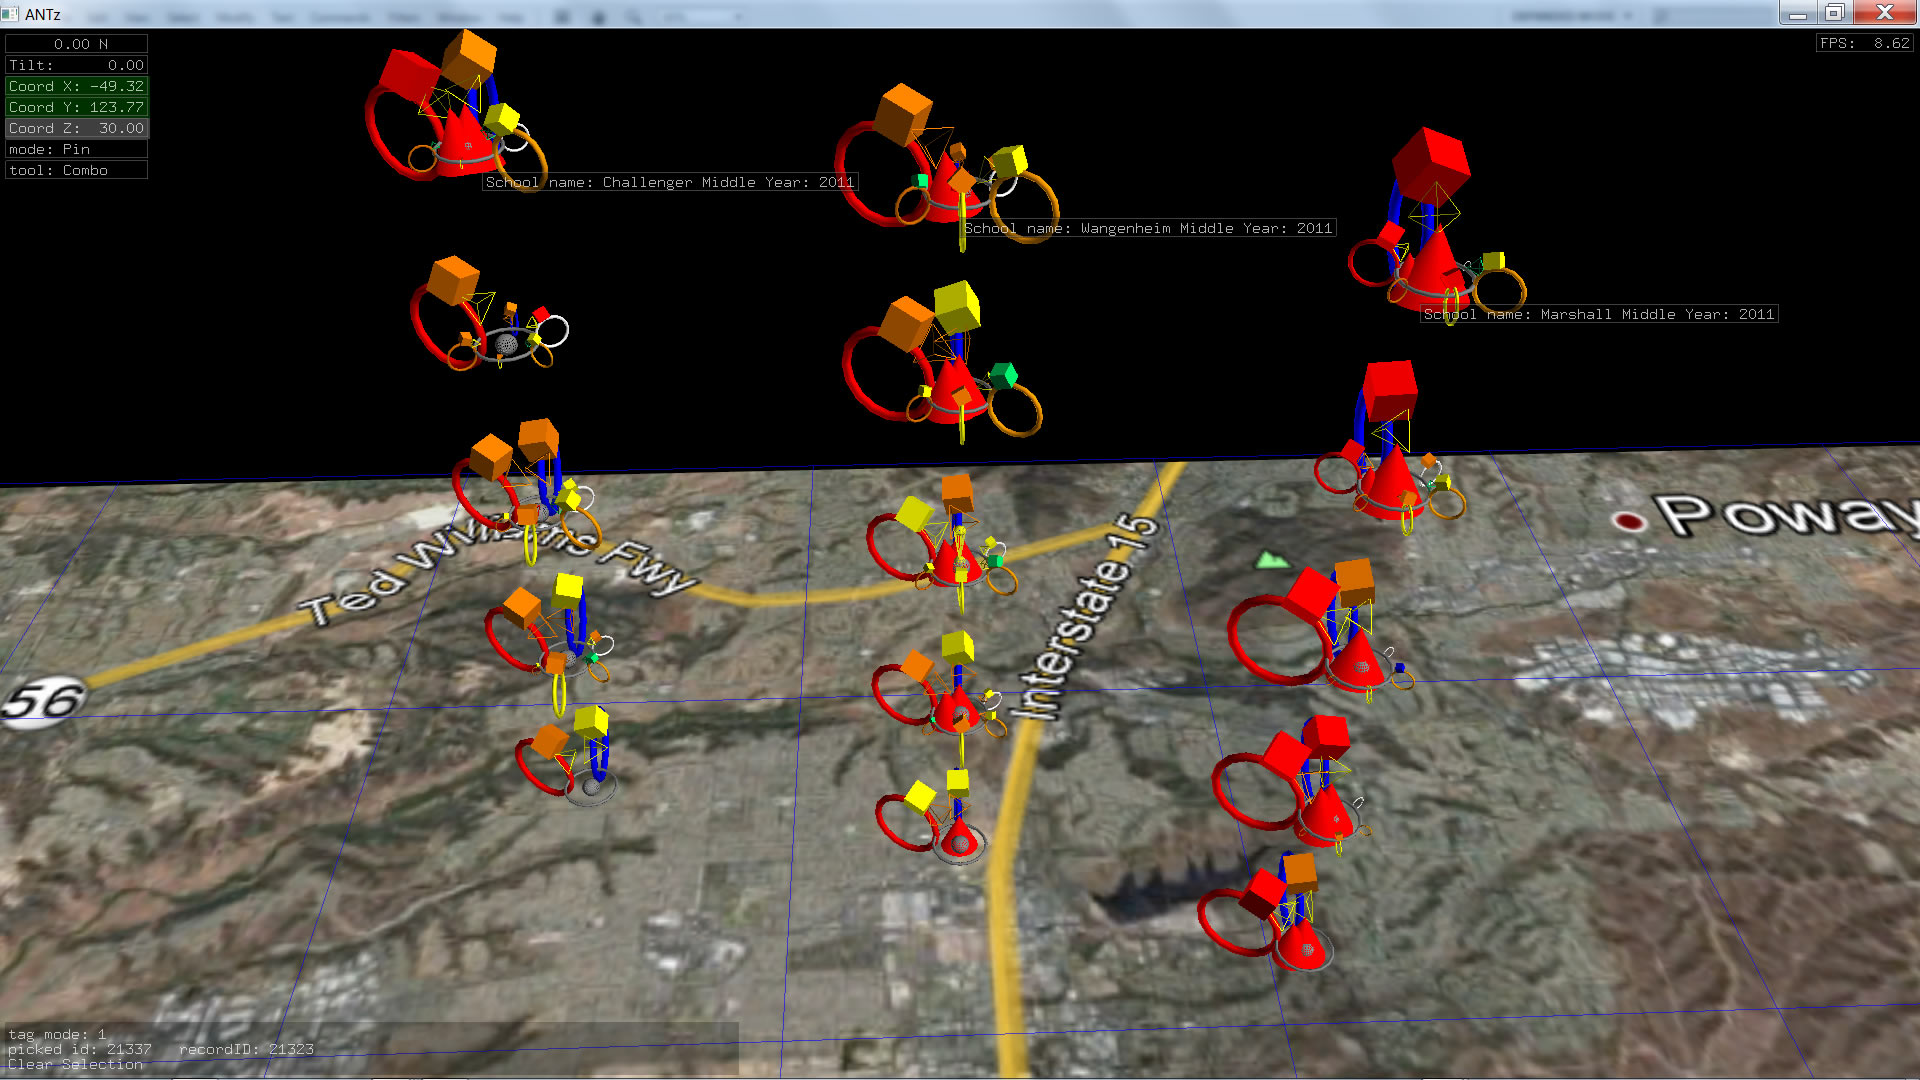
Task: Click the Route 56 highway shield
Action: [42, 700]
